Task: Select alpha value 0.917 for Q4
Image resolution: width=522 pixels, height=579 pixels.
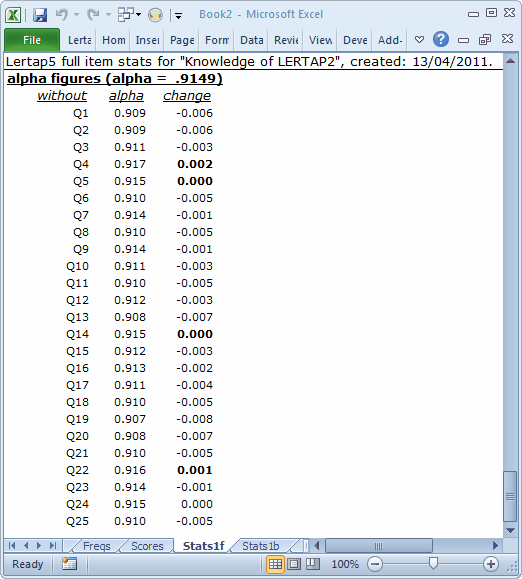Action: (130, 164)
